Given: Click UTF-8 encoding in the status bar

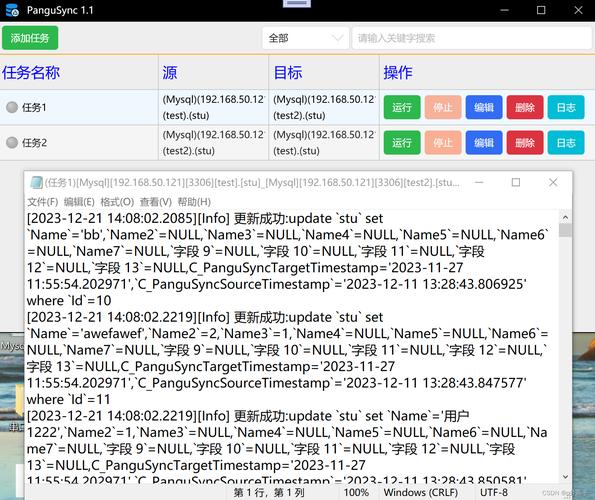Looking at the screenshot, I should (x=494, y=492).
